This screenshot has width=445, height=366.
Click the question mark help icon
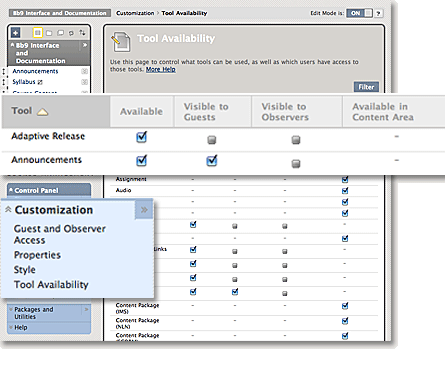point(378,13)
